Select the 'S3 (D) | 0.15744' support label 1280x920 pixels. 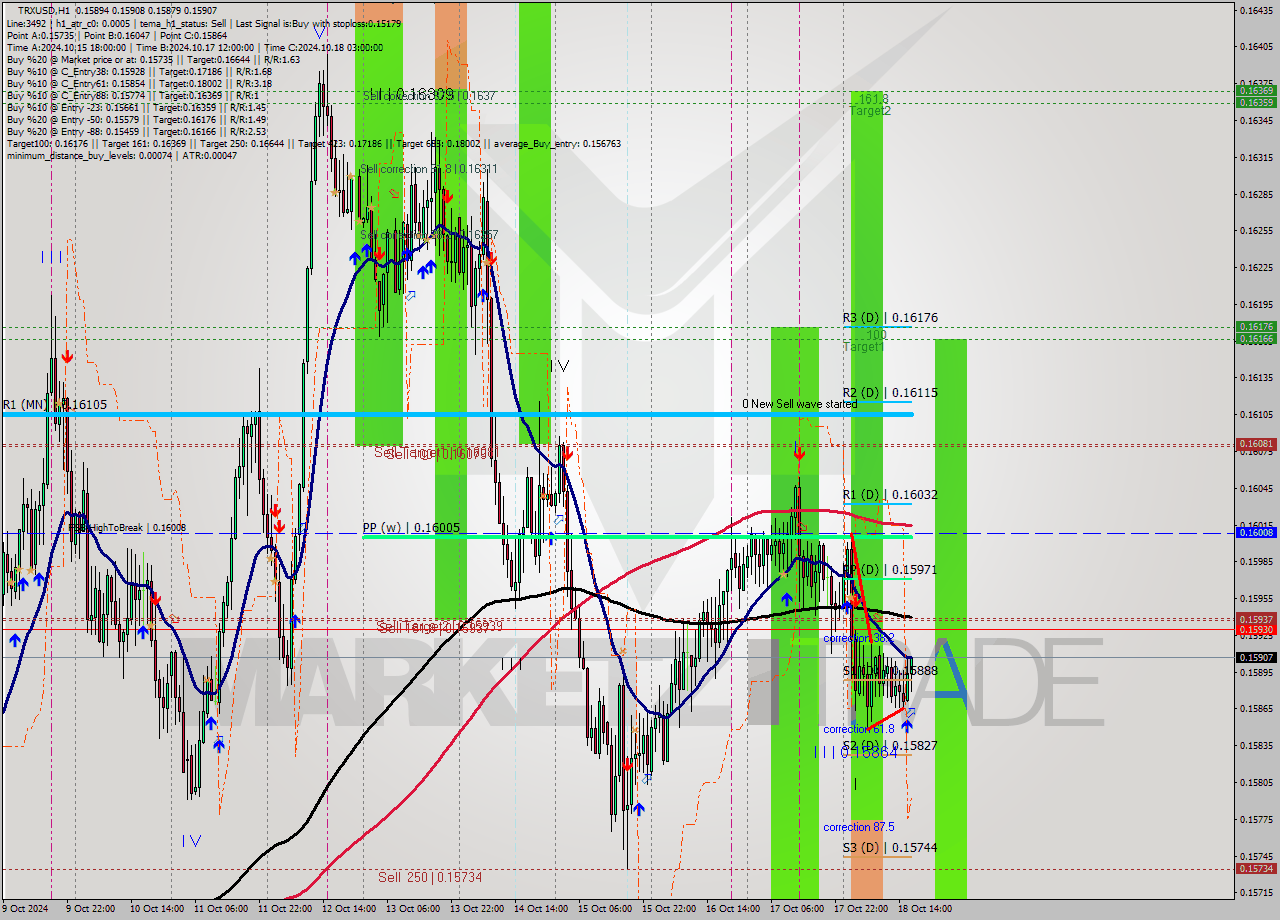coord(890,848)
